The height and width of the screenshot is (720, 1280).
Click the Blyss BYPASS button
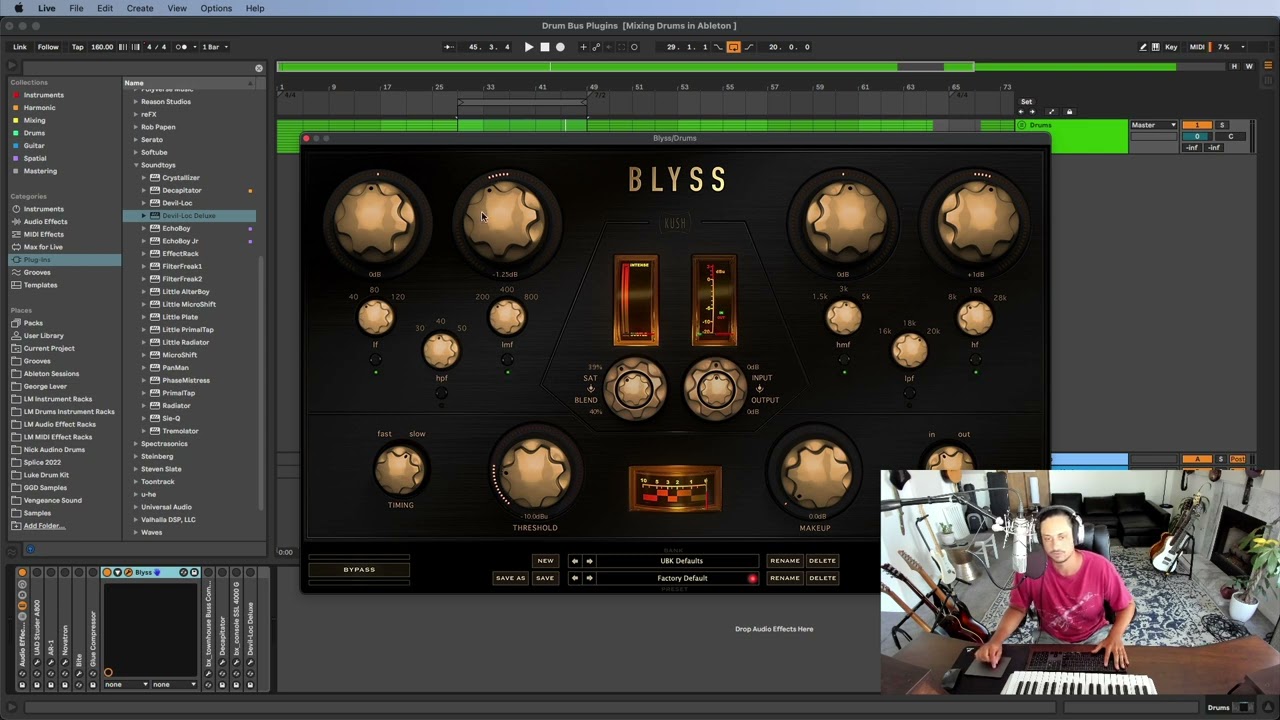[359, 570]
